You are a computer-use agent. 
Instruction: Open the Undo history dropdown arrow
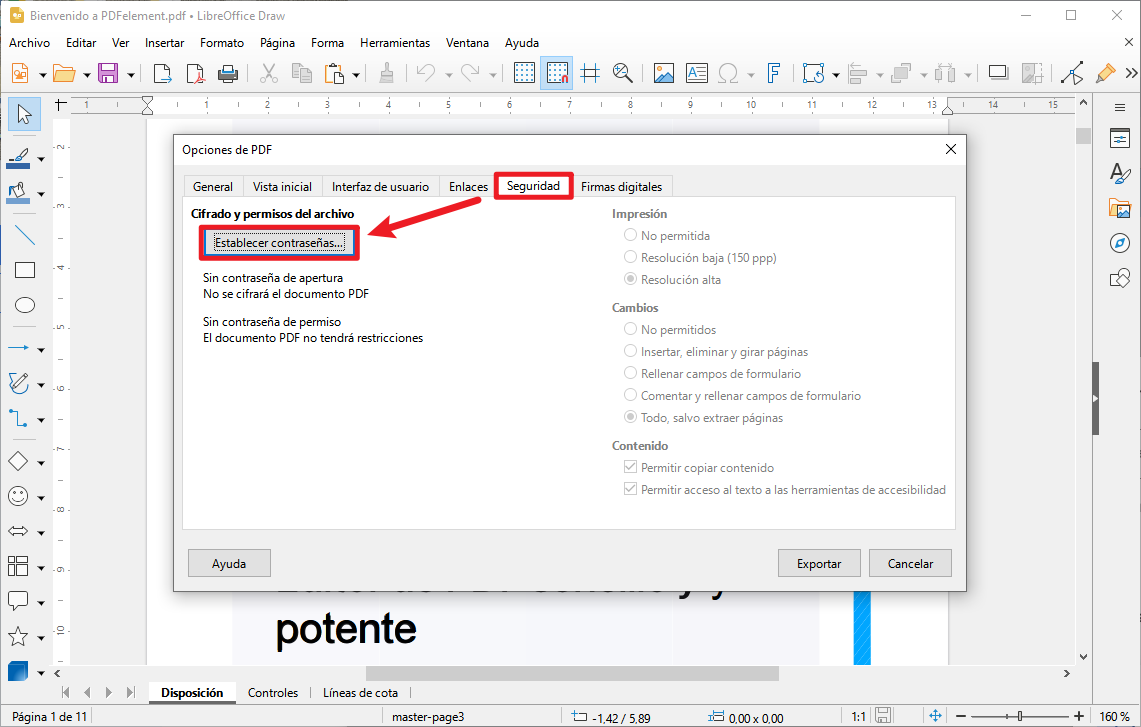[x=448, y=74]
